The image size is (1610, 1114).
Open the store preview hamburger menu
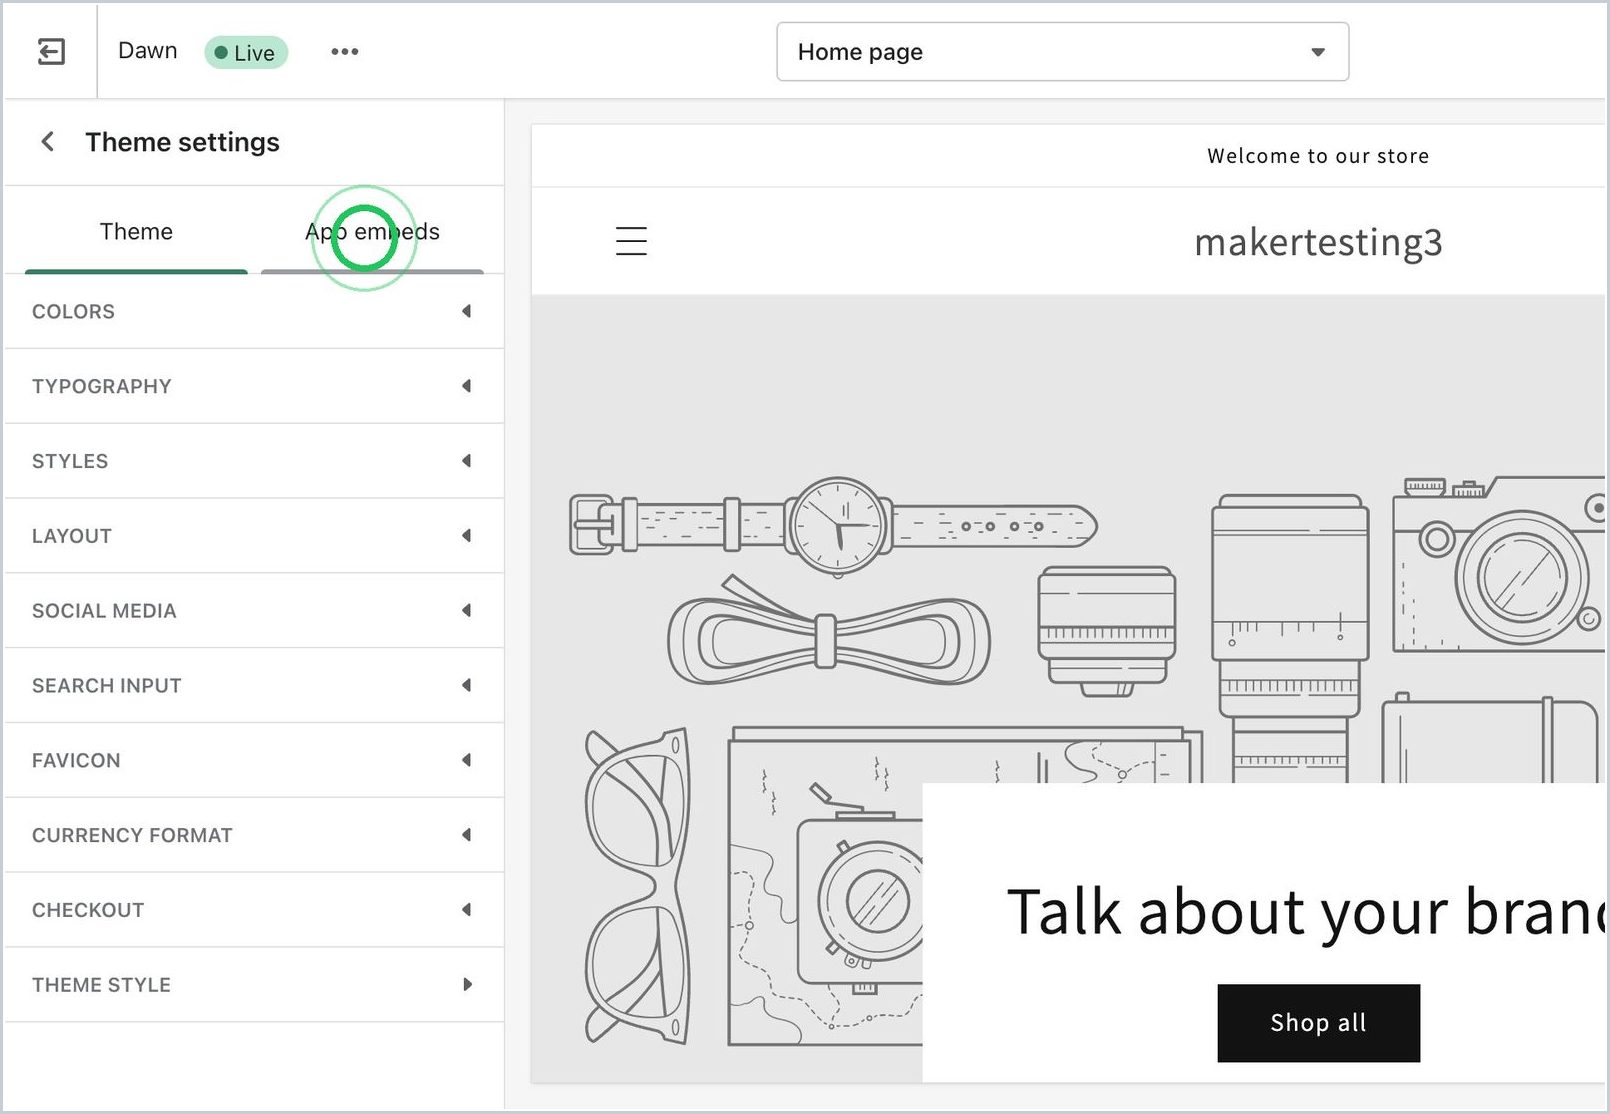tap(631, 241)
